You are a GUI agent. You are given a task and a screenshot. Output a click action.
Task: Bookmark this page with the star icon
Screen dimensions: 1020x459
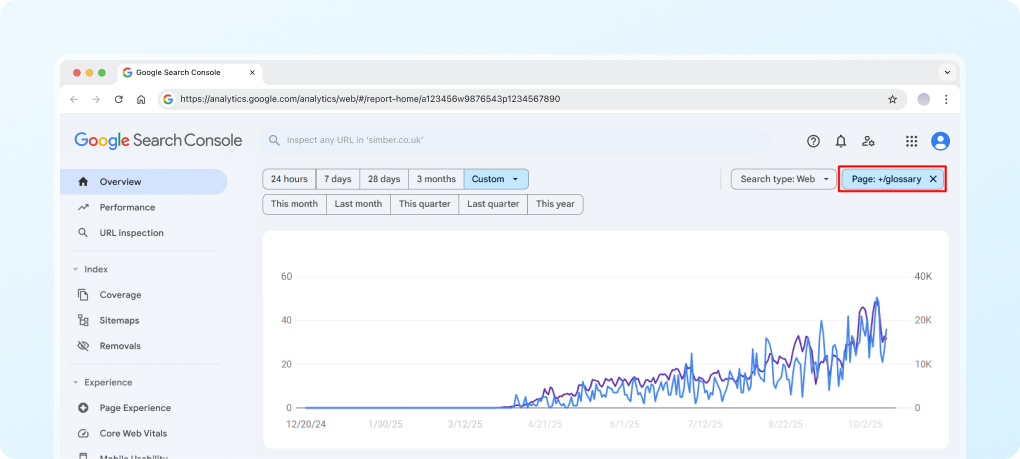coord(892,99)
